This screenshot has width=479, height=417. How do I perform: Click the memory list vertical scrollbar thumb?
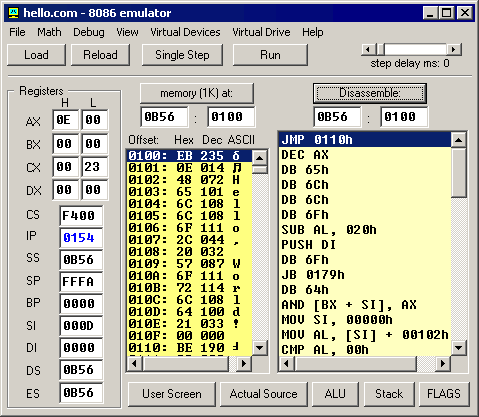pos(260,169)
